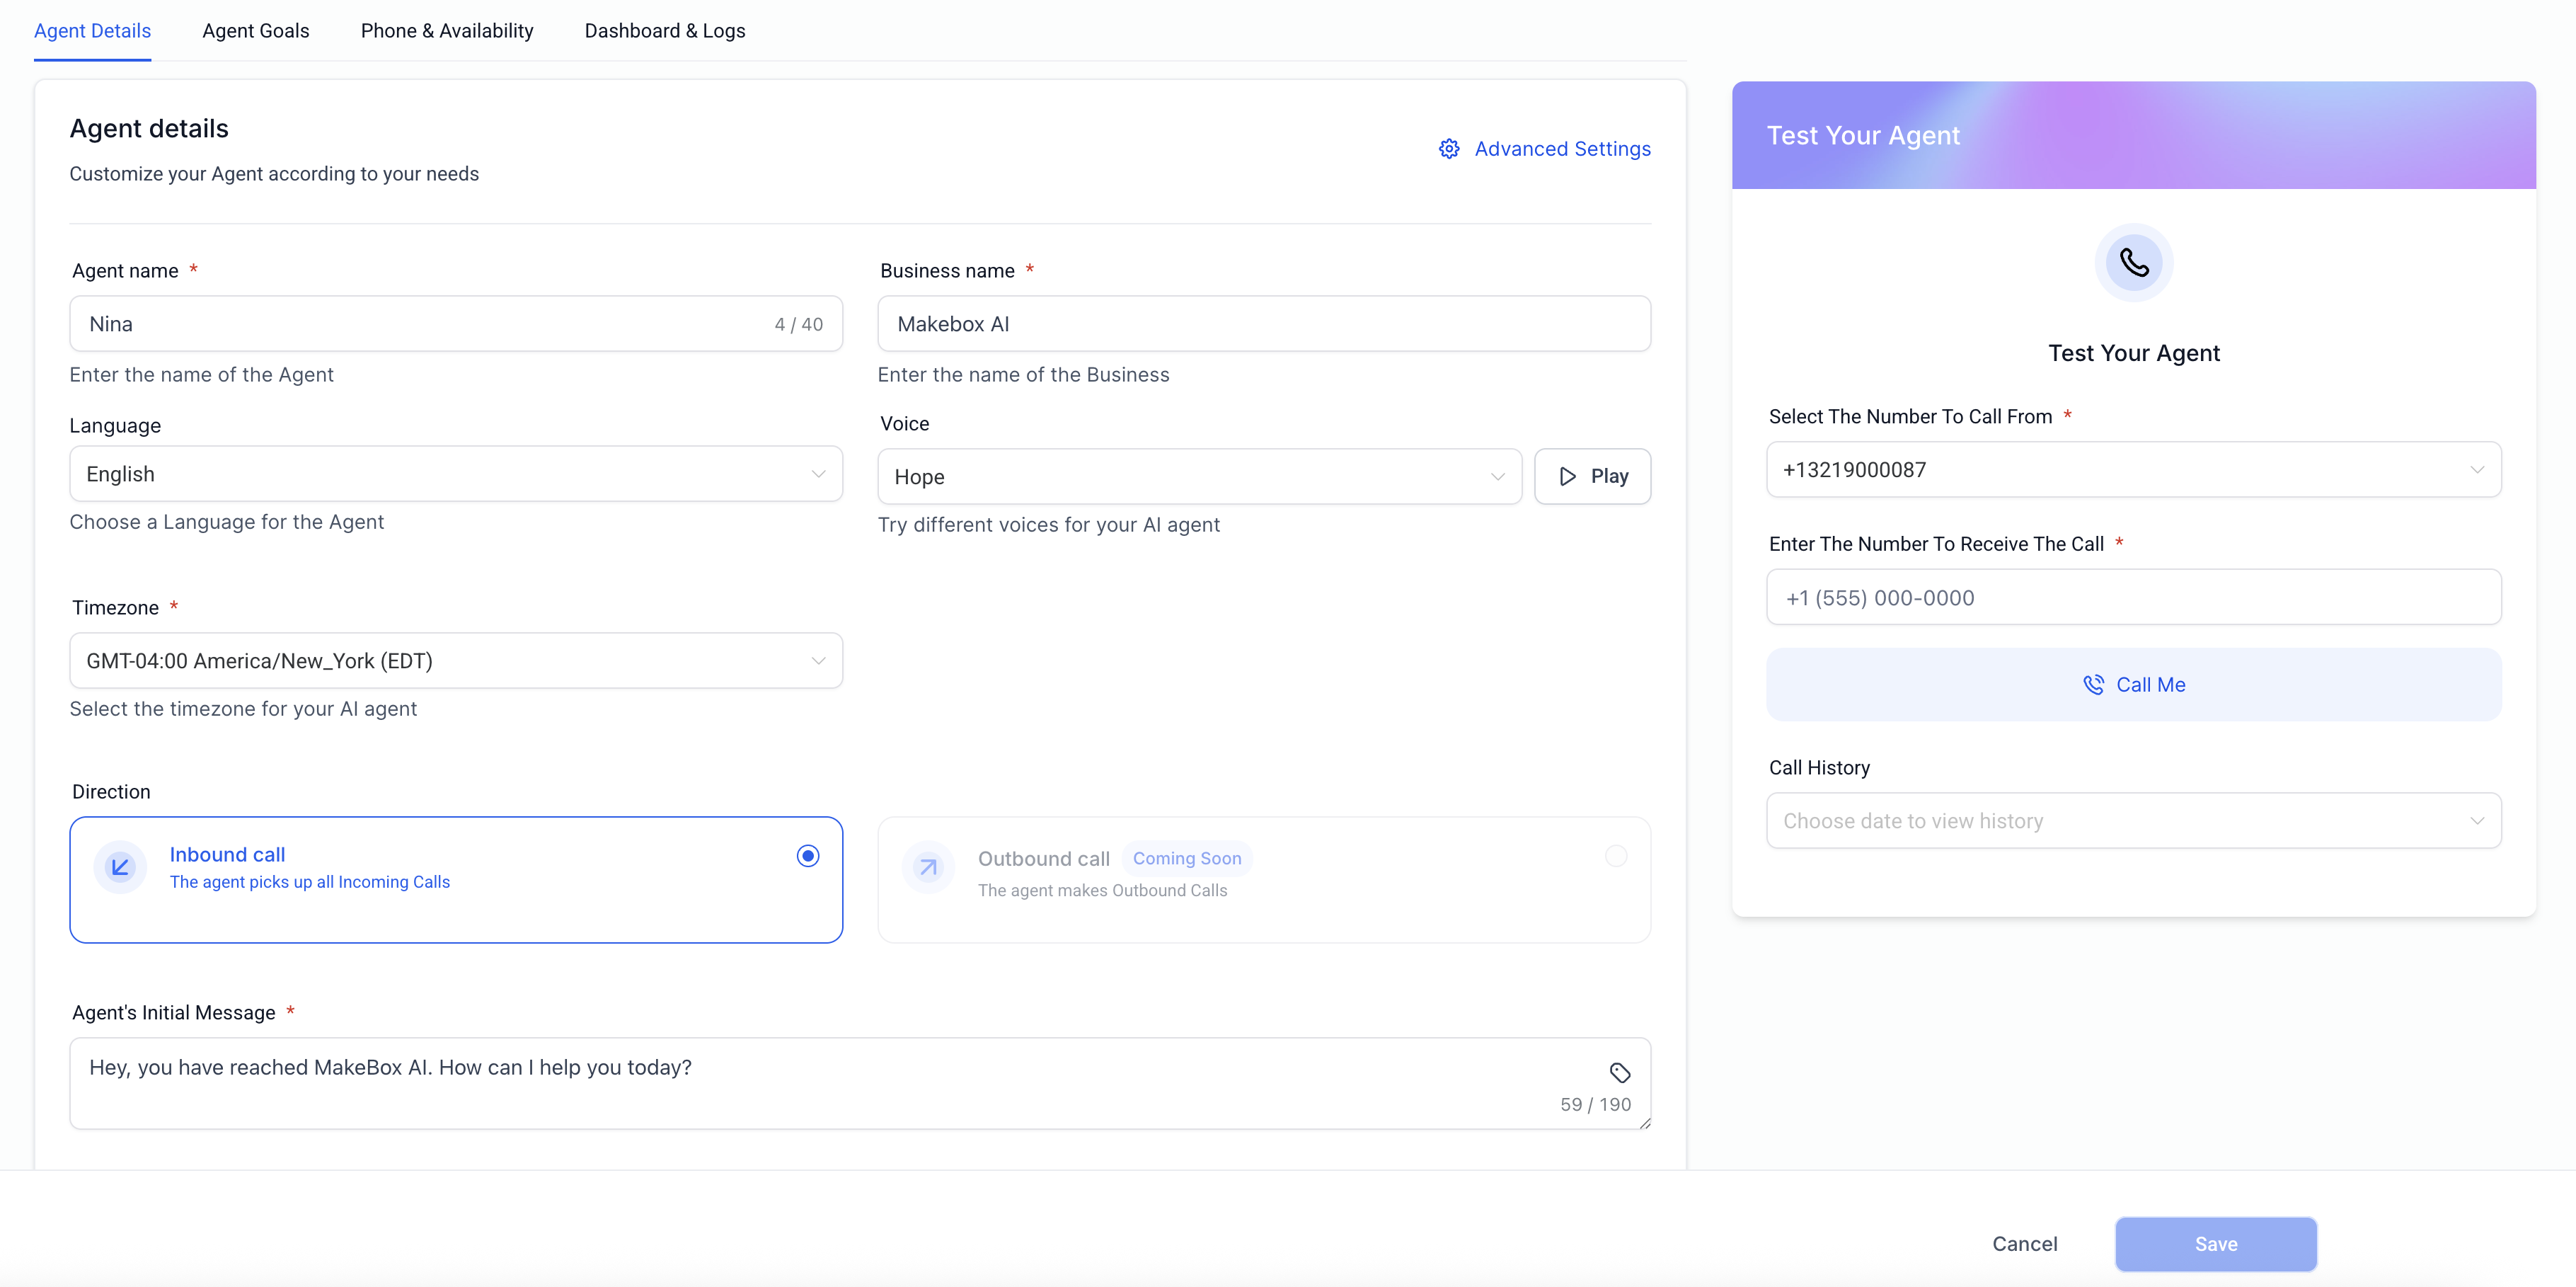Switch to the Agent Goals tab
Screen dimensions: 2576x1287
[x=256, y=31]
